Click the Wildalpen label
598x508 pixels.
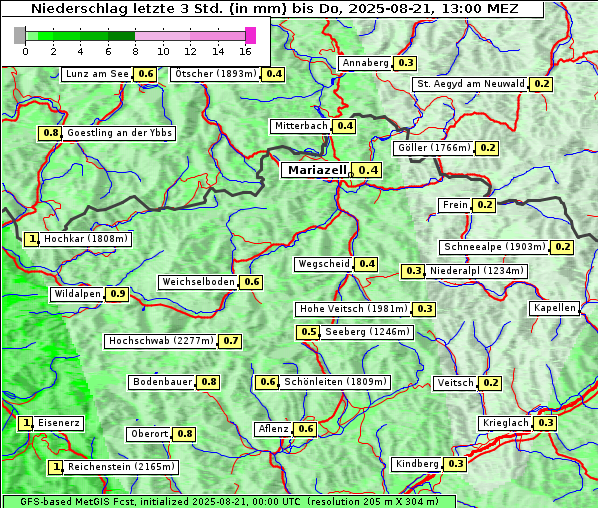[77, 294]
